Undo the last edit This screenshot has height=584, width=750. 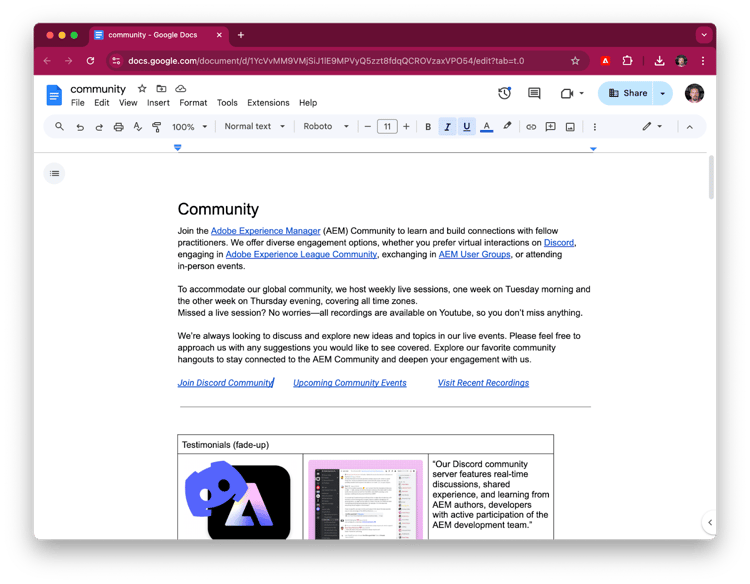point(80,127)
